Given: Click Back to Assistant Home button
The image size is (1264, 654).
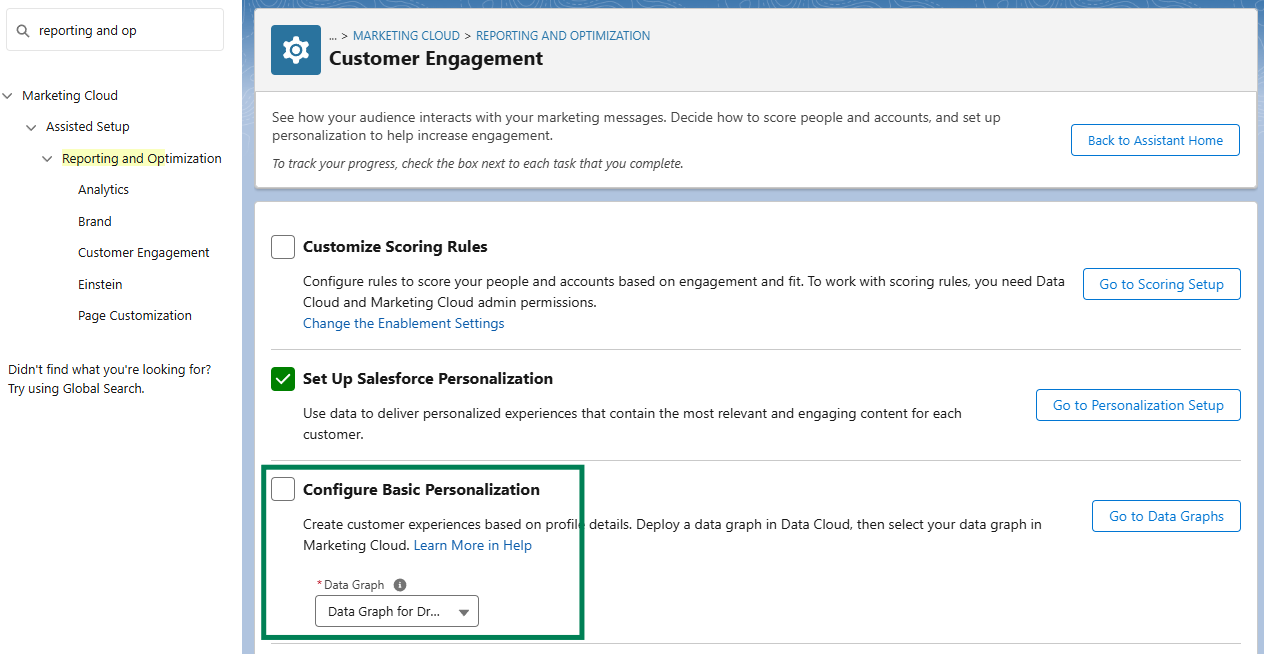Looking at the screenshot, I should pos(1155,140).
